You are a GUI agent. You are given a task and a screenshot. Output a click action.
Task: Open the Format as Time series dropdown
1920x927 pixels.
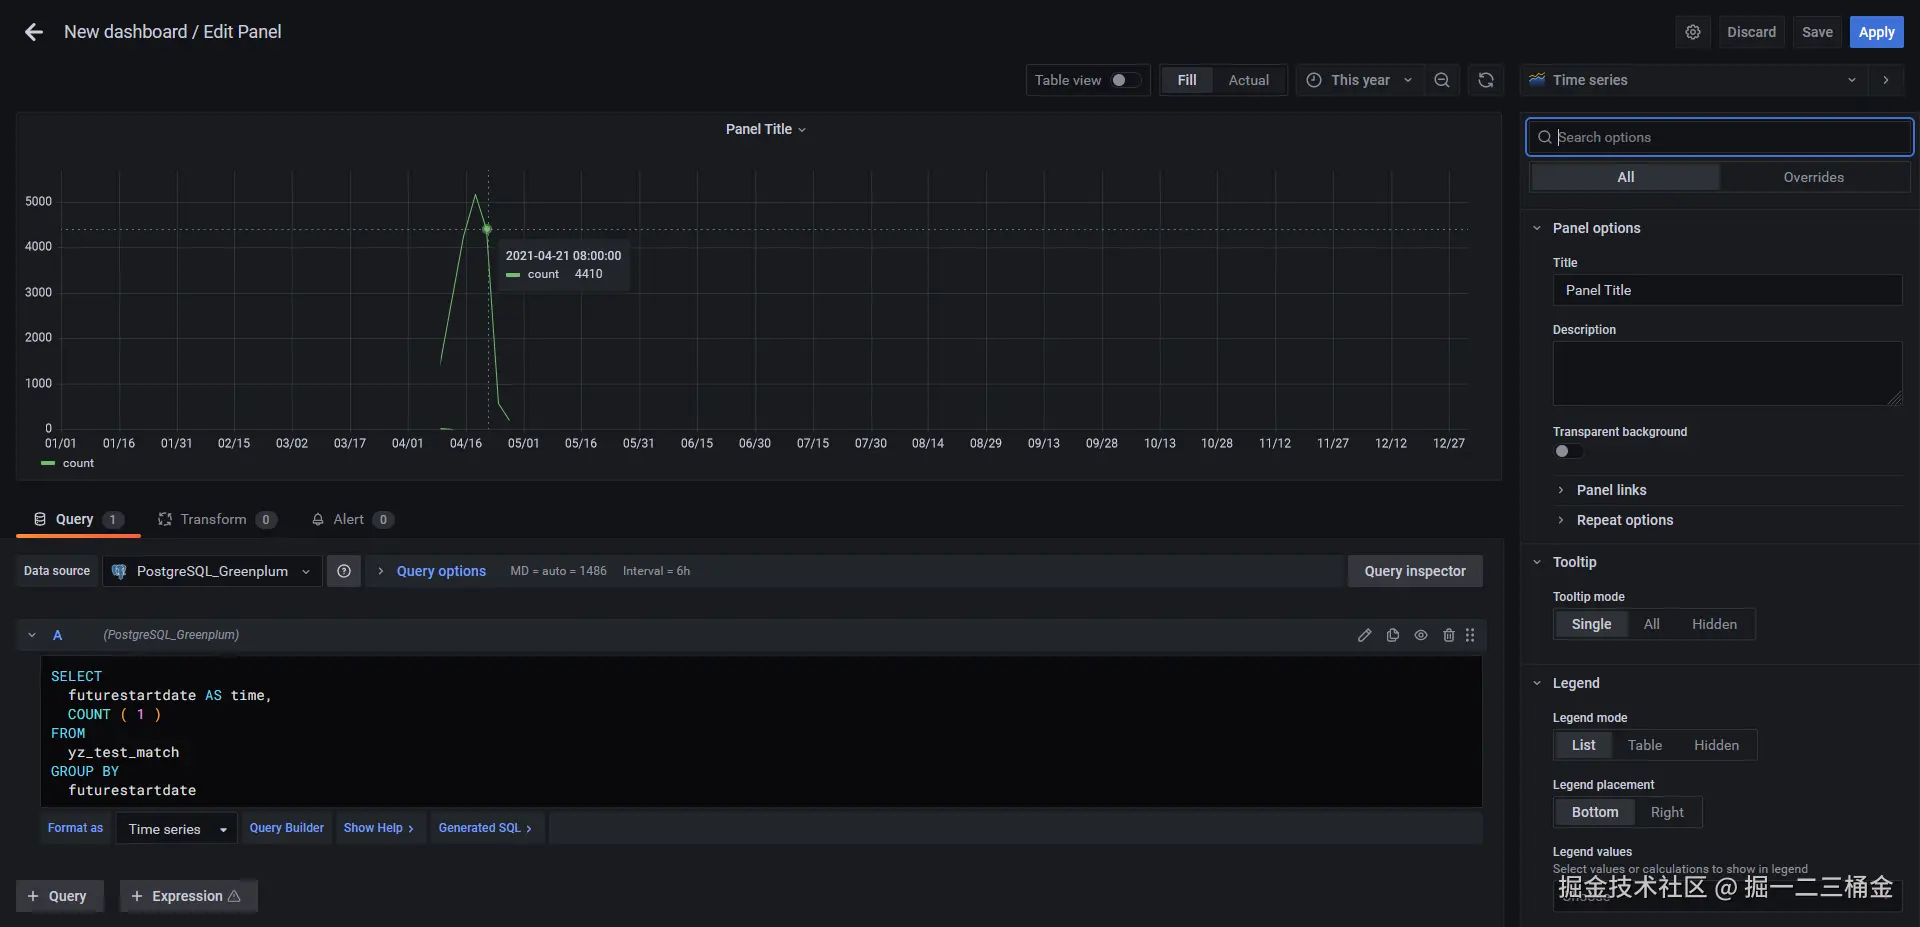tap(176, 829)
